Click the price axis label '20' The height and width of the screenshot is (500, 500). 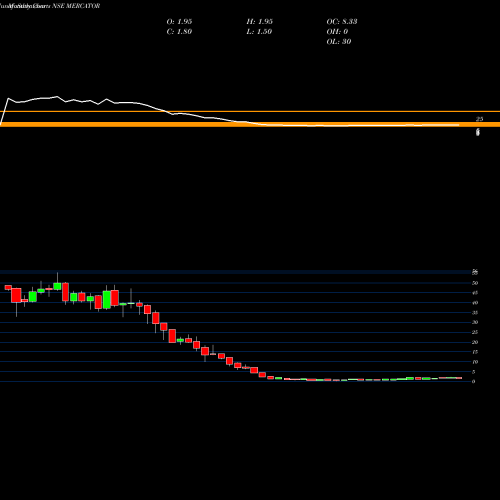475,342
